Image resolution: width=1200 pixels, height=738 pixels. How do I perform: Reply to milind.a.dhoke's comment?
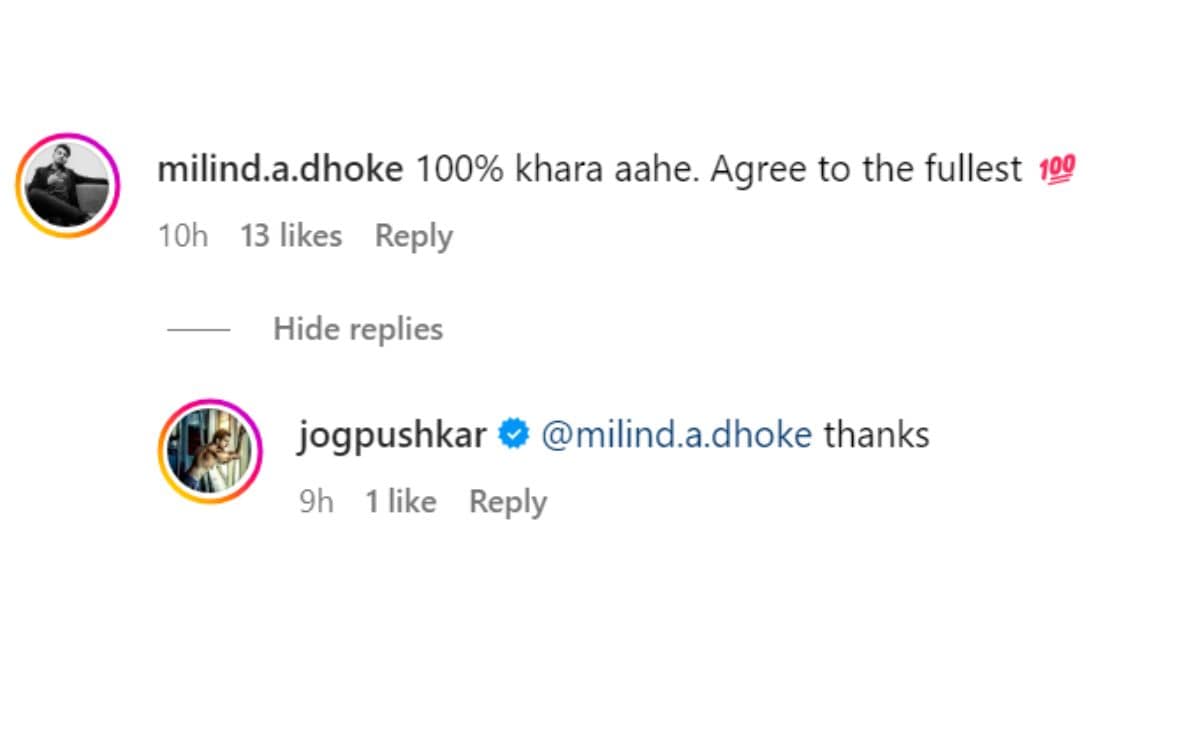(x=413, y=236)
